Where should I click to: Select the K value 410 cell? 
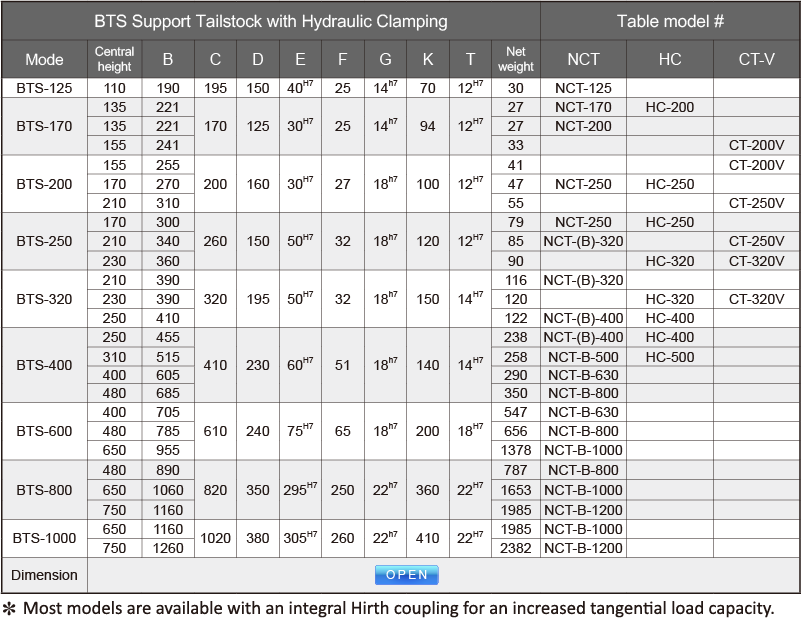pyautogui.click(x=428, y=538)
